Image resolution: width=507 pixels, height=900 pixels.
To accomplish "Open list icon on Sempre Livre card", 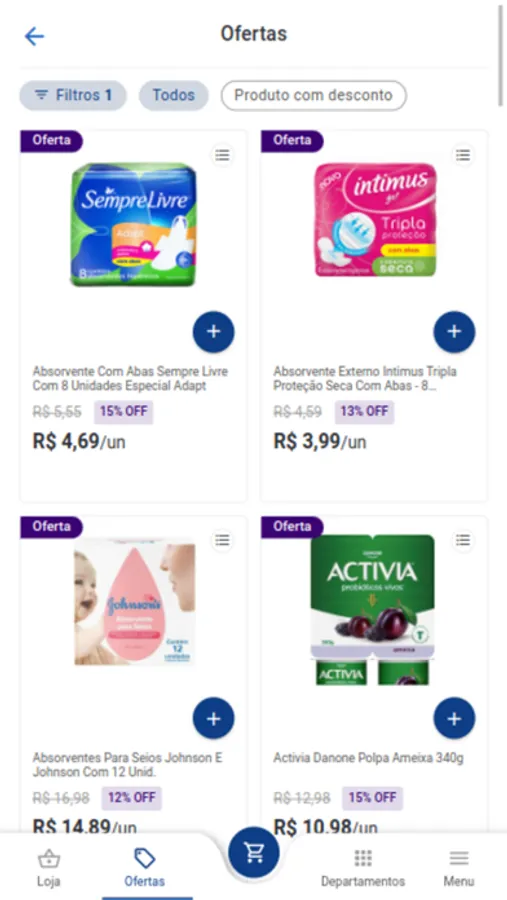I will pos(222,154).
